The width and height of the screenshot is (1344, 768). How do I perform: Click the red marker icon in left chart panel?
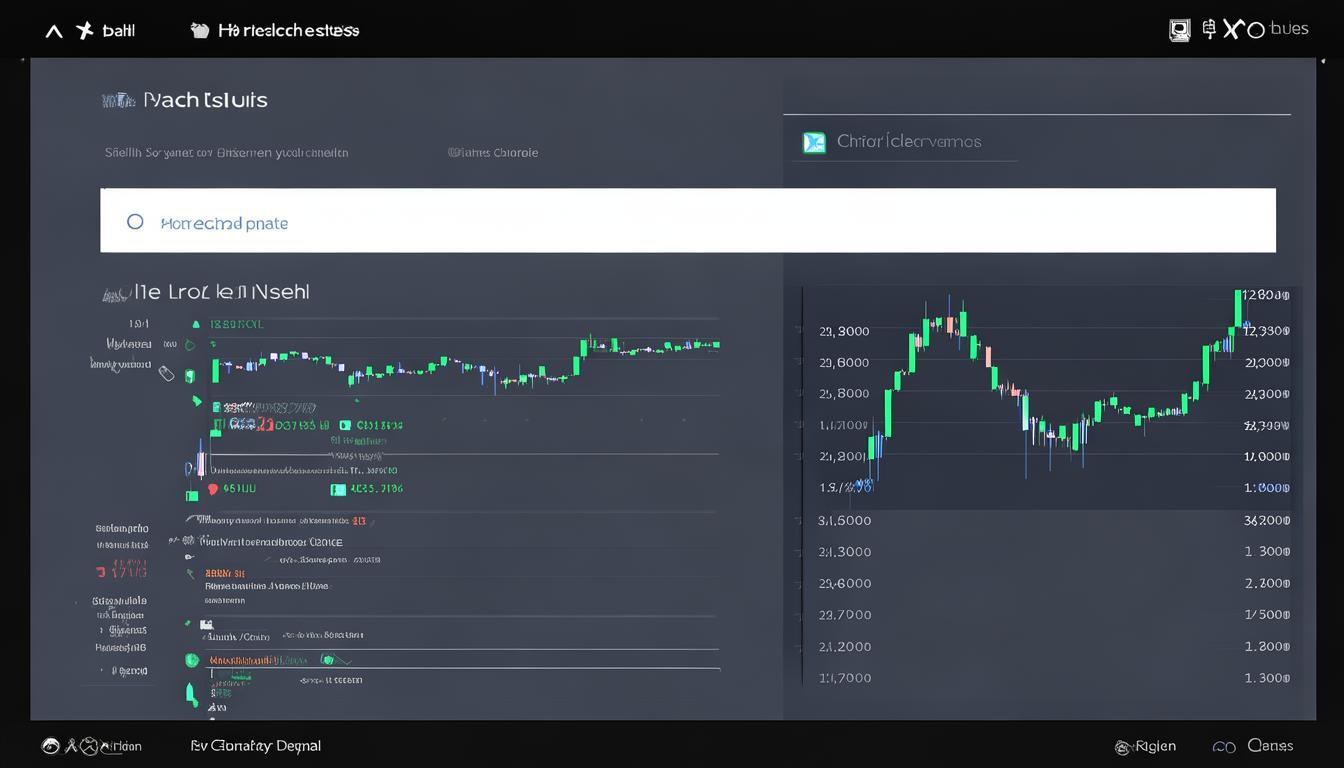point(212,490)
